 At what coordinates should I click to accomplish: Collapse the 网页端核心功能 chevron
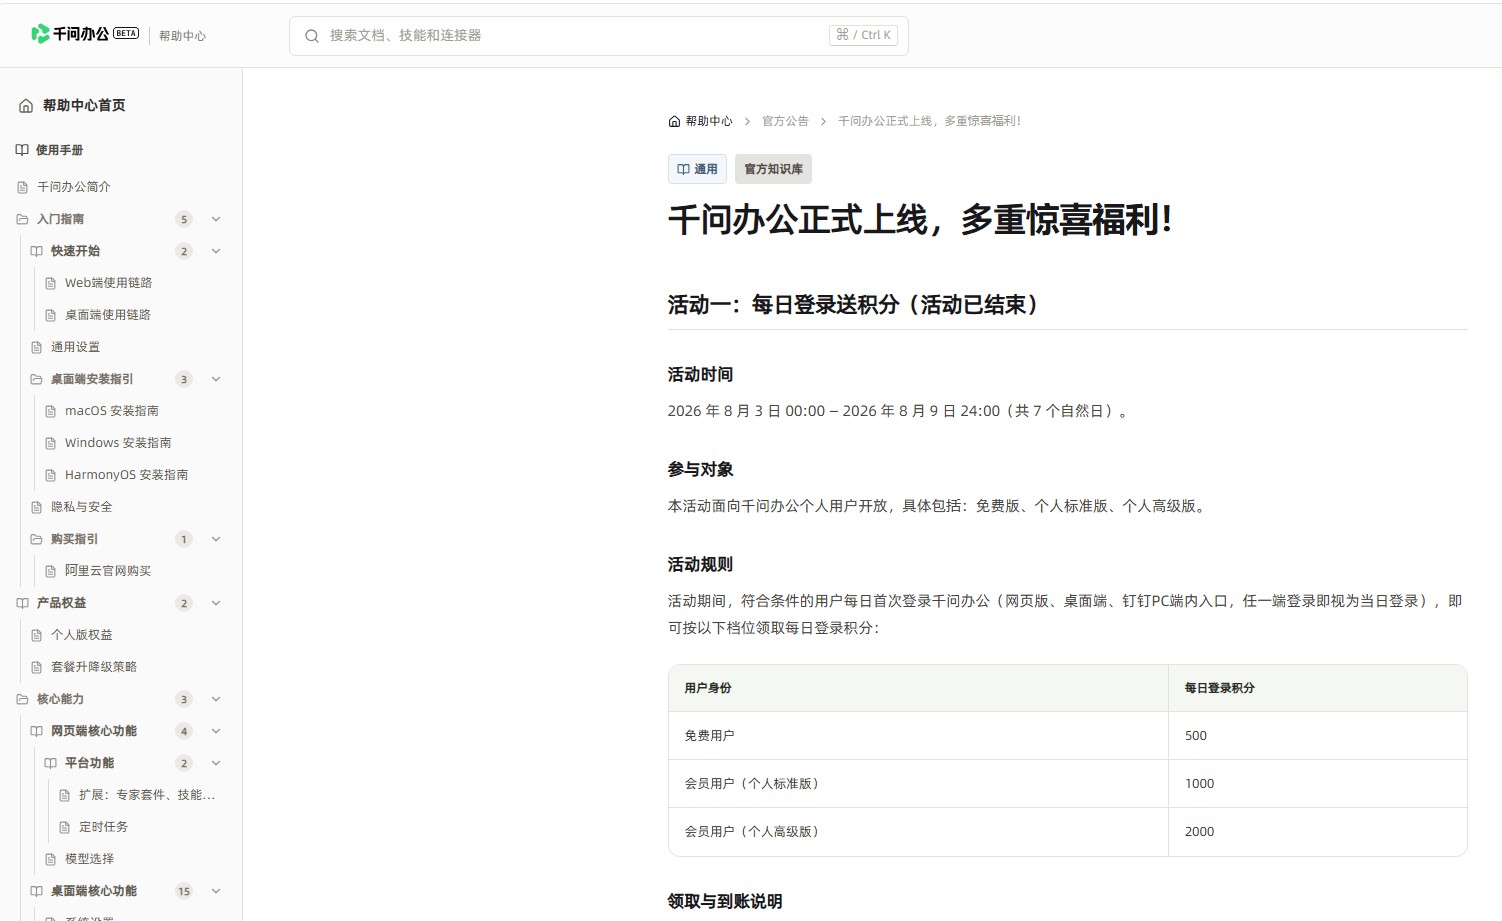pyautogui.click(x=216, y=731)
